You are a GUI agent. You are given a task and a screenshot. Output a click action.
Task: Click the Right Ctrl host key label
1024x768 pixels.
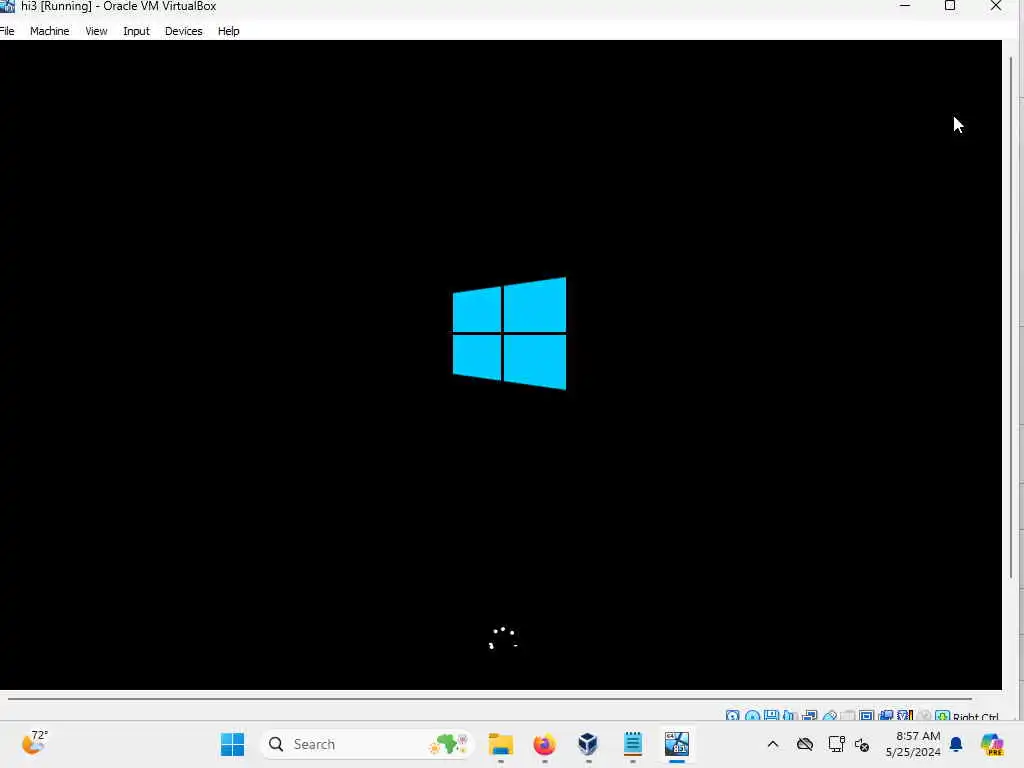[x=976, y=716]
